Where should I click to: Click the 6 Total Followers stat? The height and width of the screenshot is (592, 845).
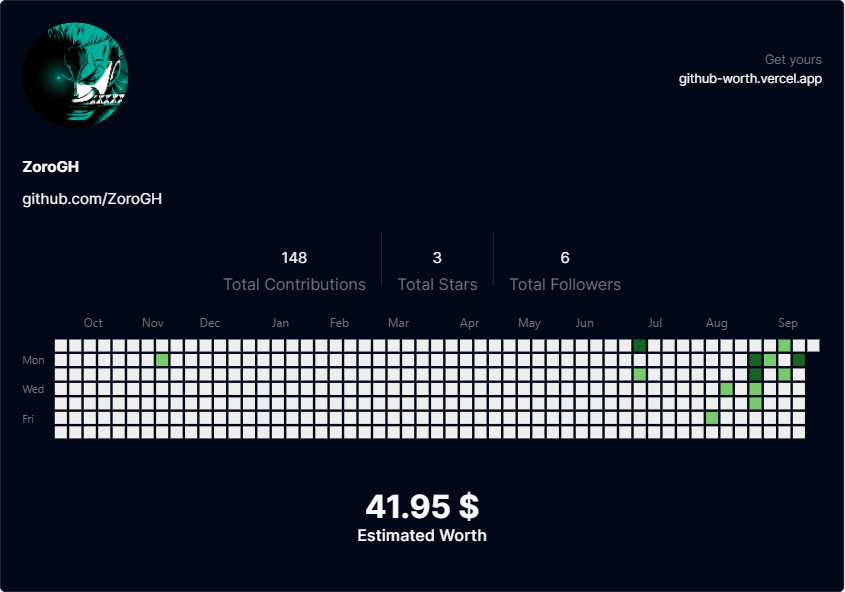tap(565, 271)
